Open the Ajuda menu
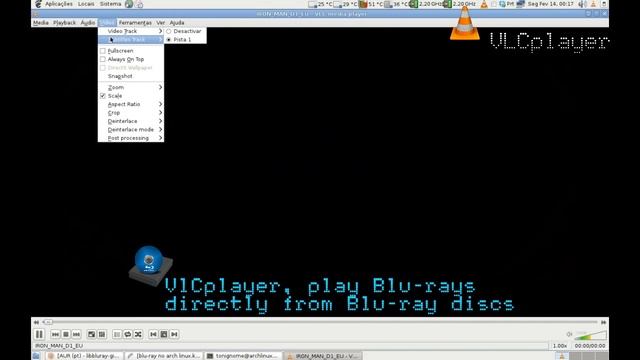This screenshot has width=640, height=360. 177,23
